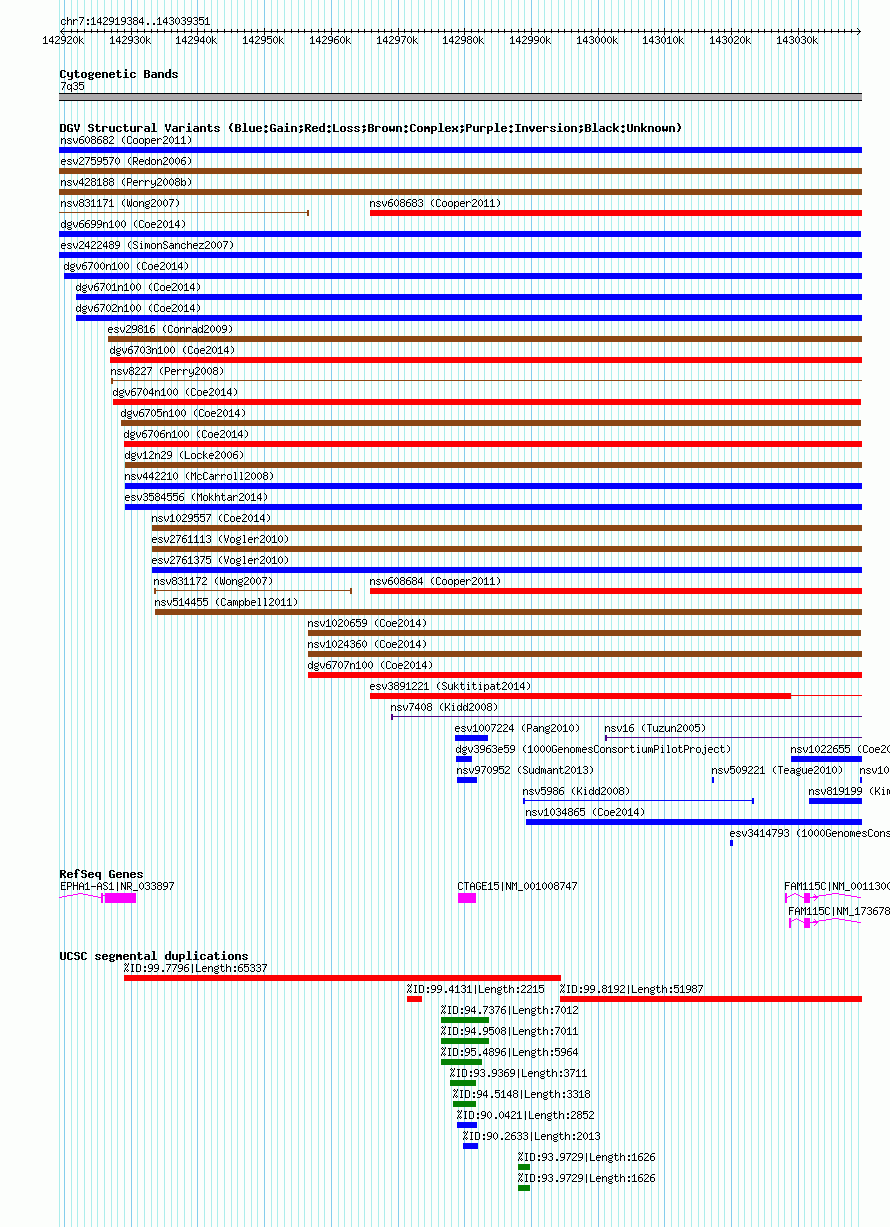Screen dimensions: 890x1227
Task: Open variant esv2759570 (Redon2006) label
Action: (x=126, y=161)
